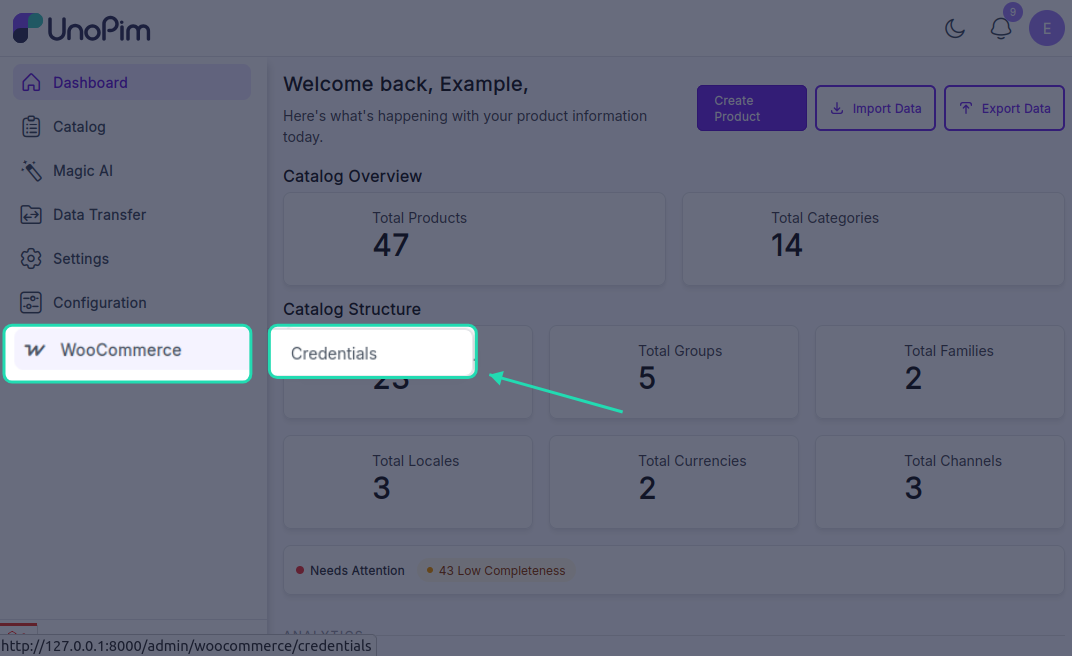Click the Catalog Structure heading
Screen dimensions: 1072x656
351,309
